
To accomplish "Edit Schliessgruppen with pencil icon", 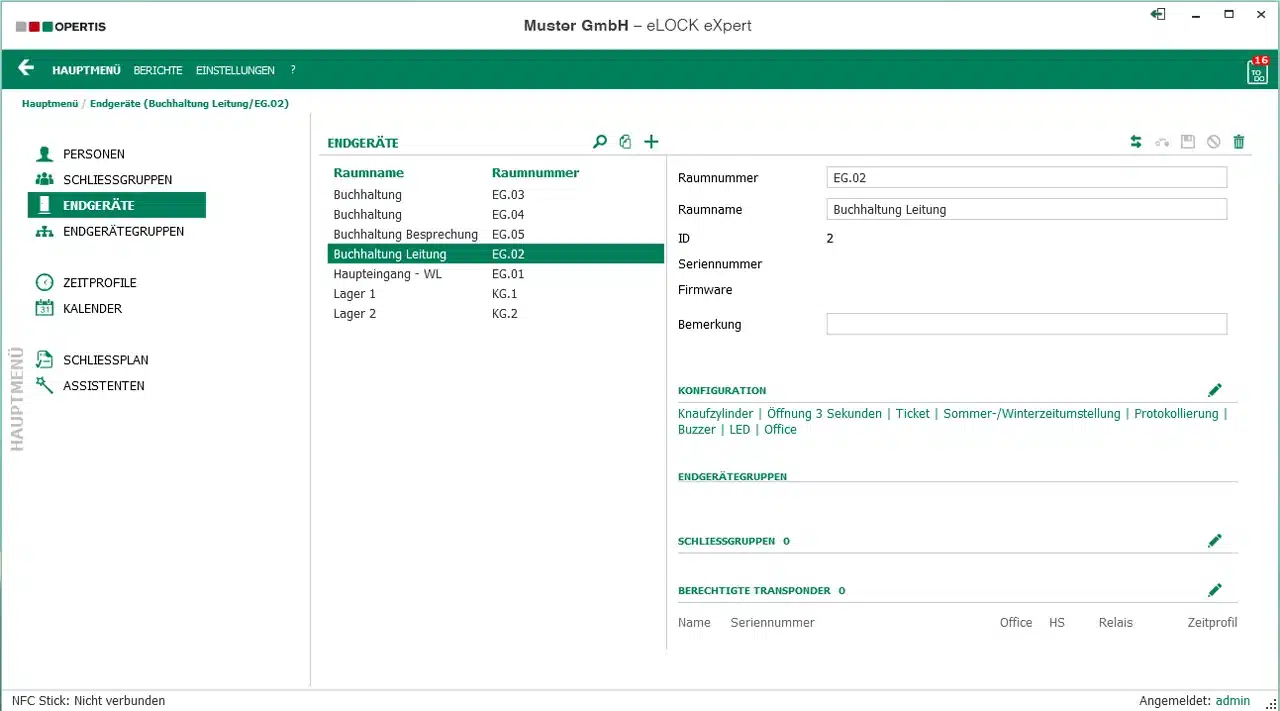I will point(1215,541).
